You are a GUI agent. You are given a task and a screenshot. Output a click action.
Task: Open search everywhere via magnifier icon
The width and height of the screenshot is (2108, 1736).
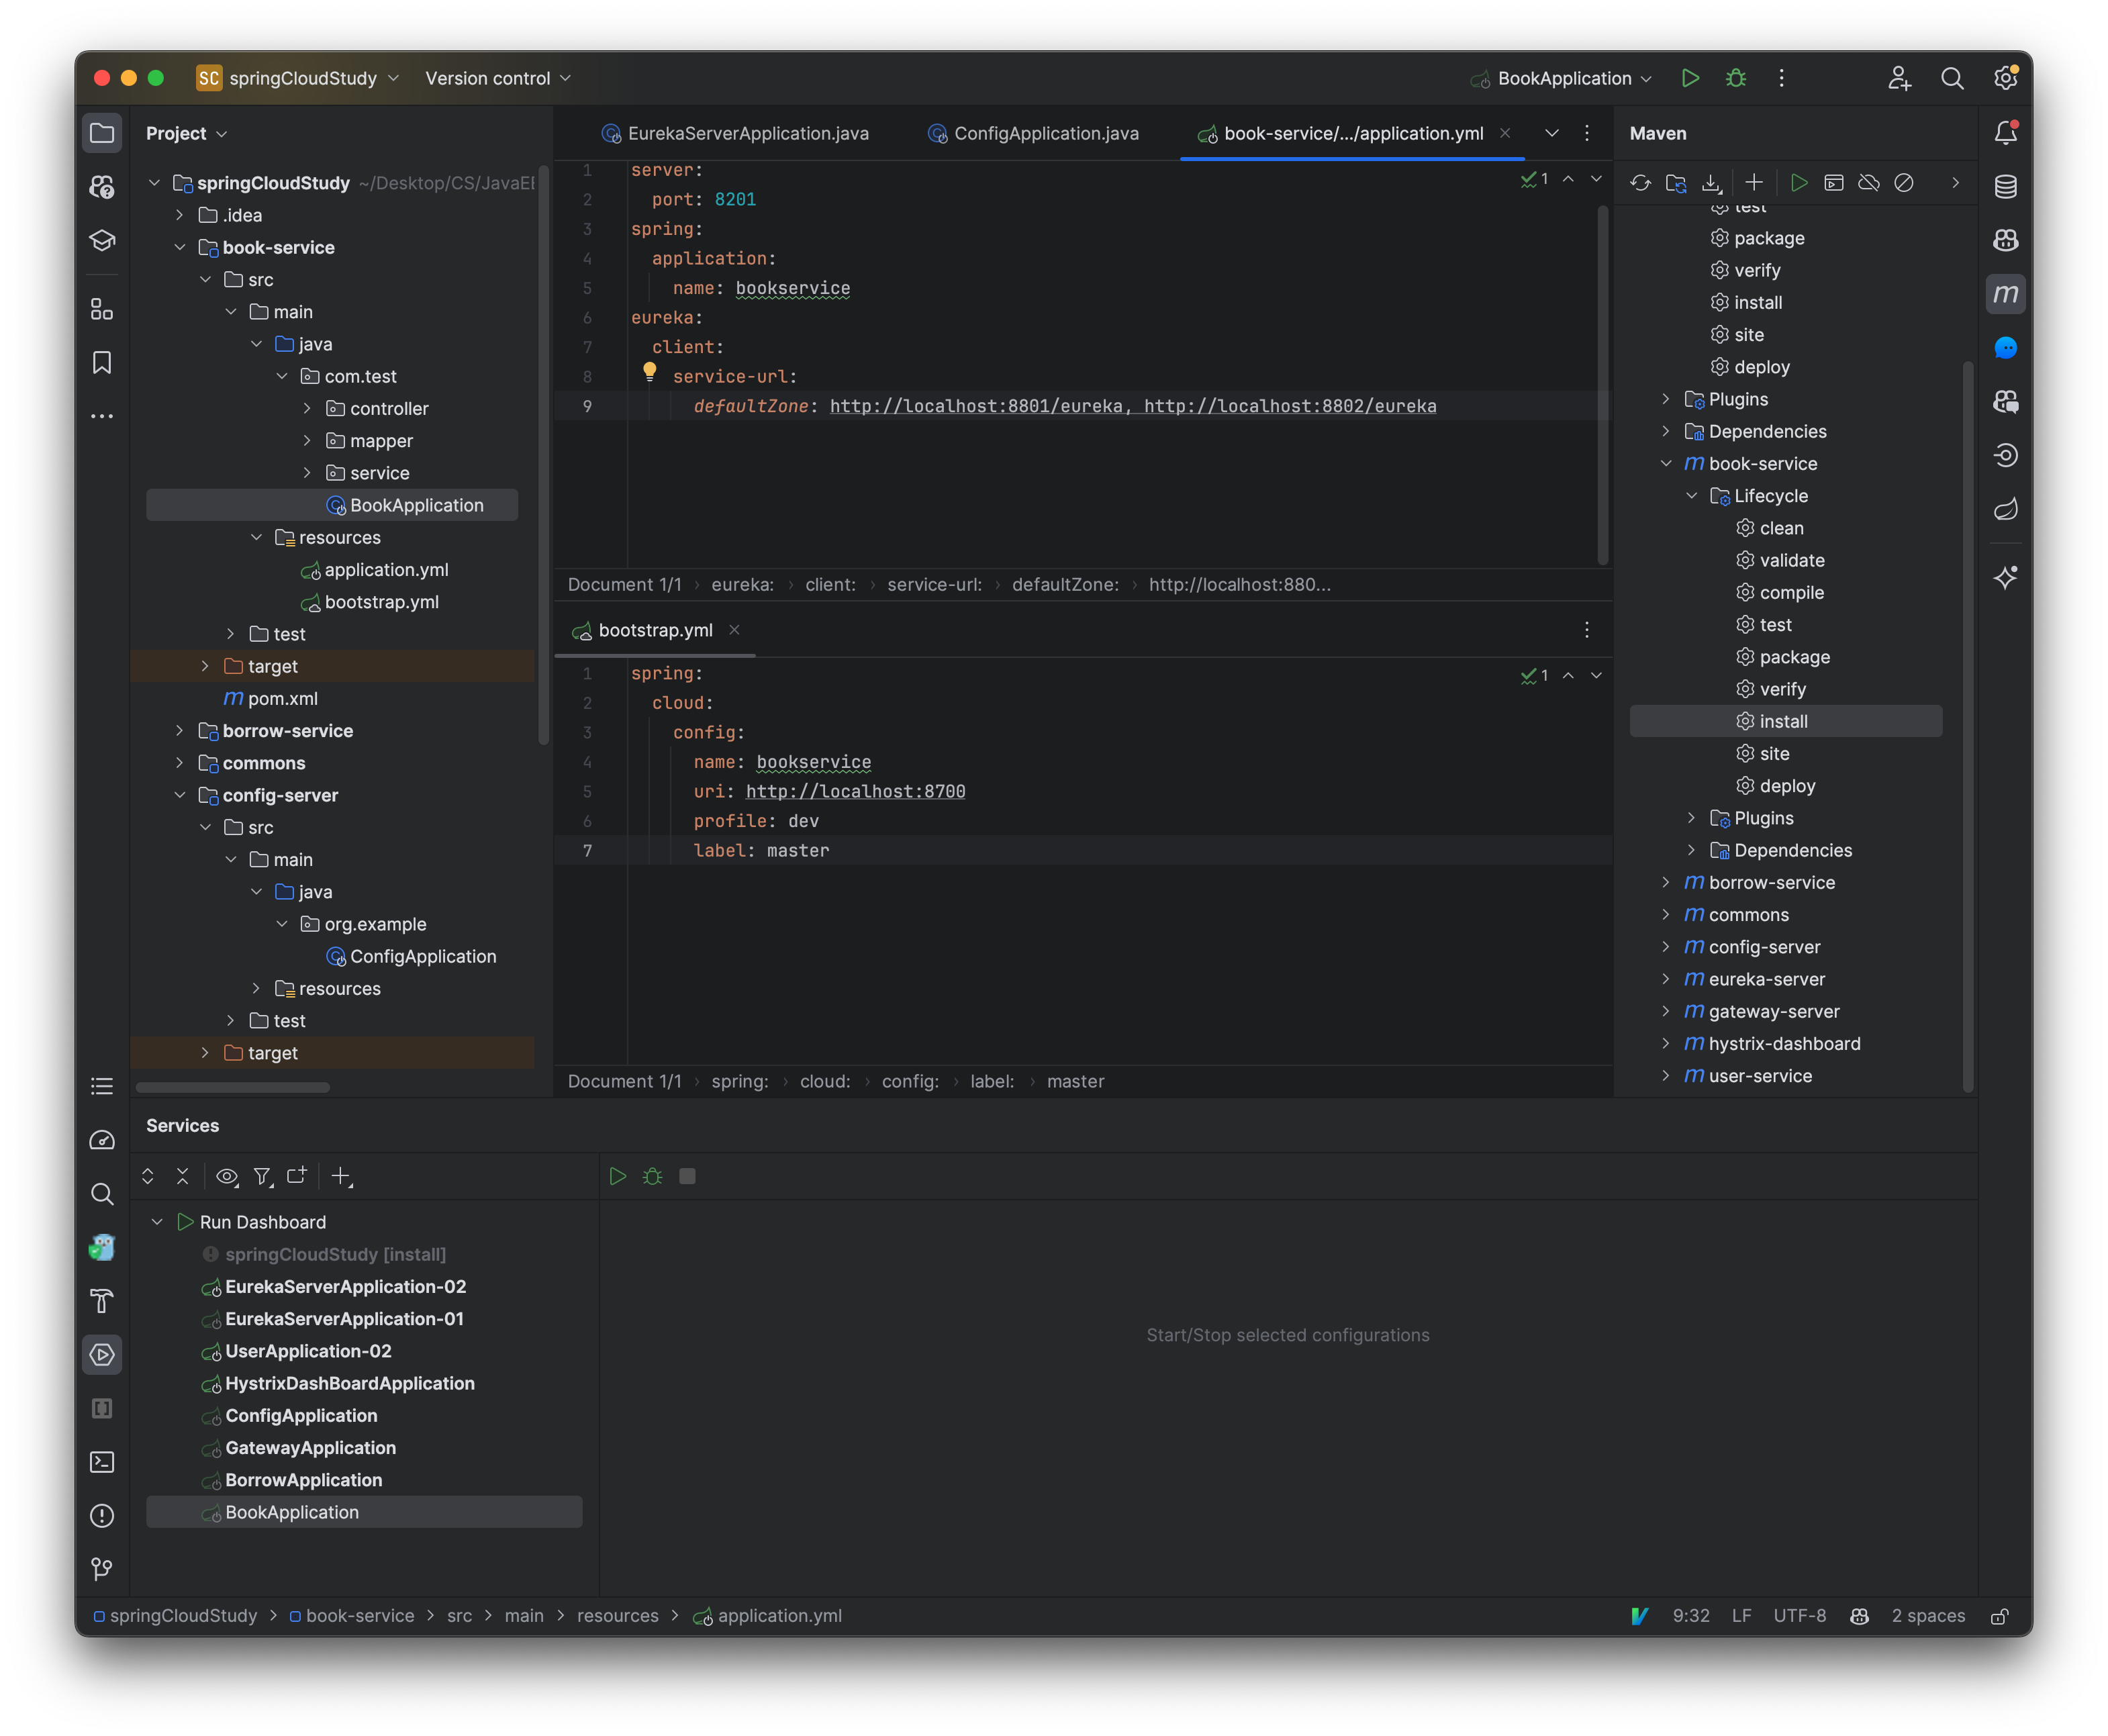pos(1952,78)
